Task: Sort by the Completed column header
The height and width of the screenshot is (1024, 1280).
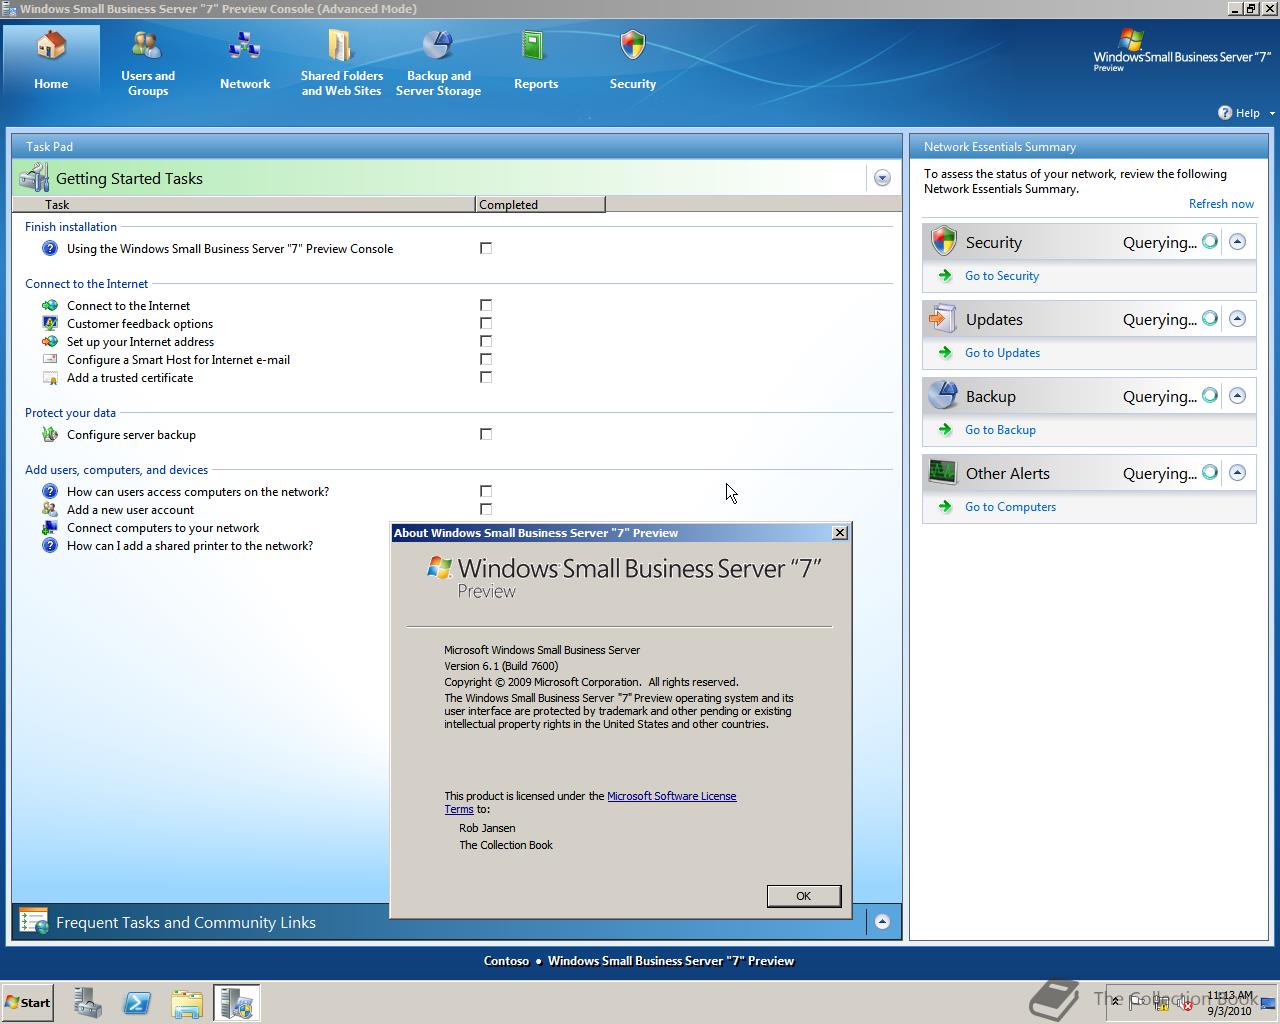Action: pyautogui.click(x=540, y=204)
